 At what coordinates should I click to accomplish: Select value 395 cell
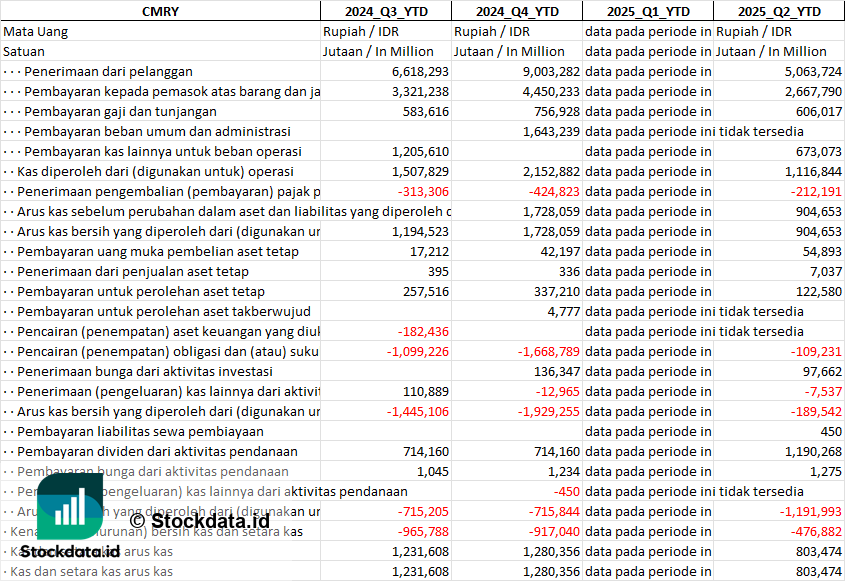coord(386,272)
